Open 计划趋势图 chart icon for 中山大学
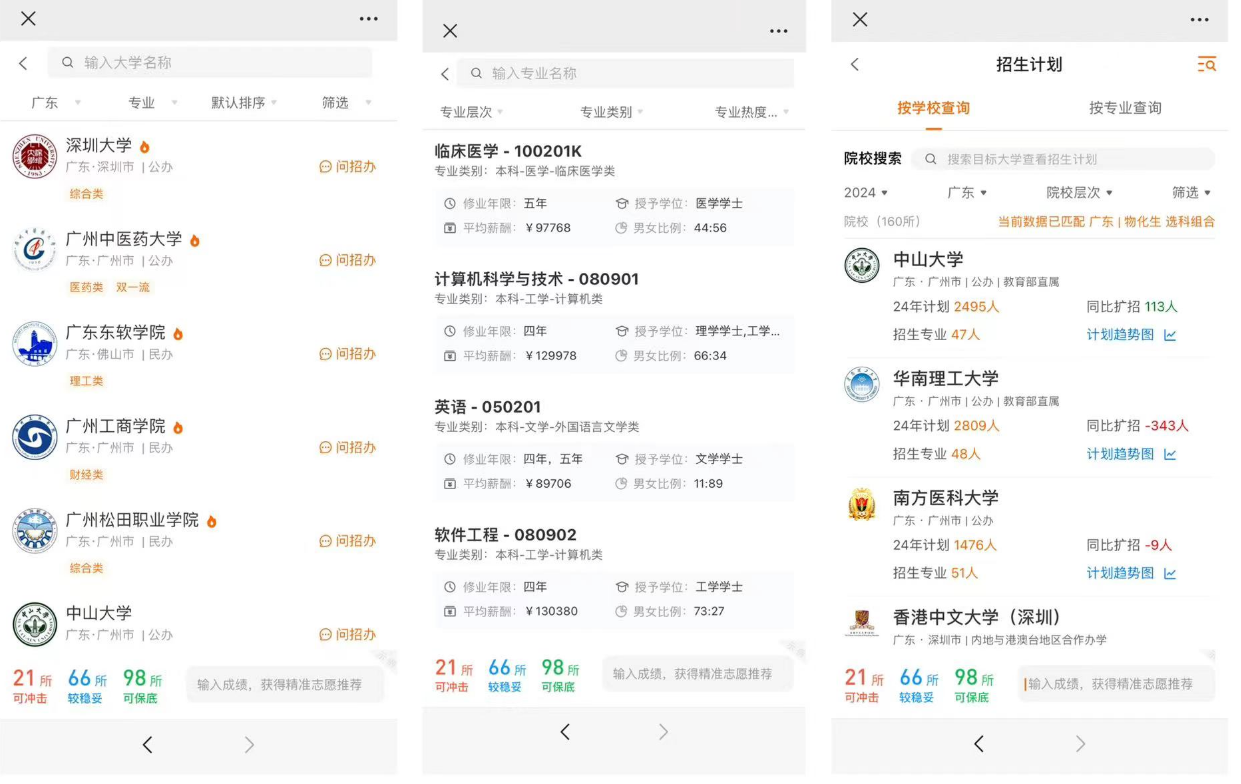This screenshot has width=1241, height=784. coord(1170,335)
